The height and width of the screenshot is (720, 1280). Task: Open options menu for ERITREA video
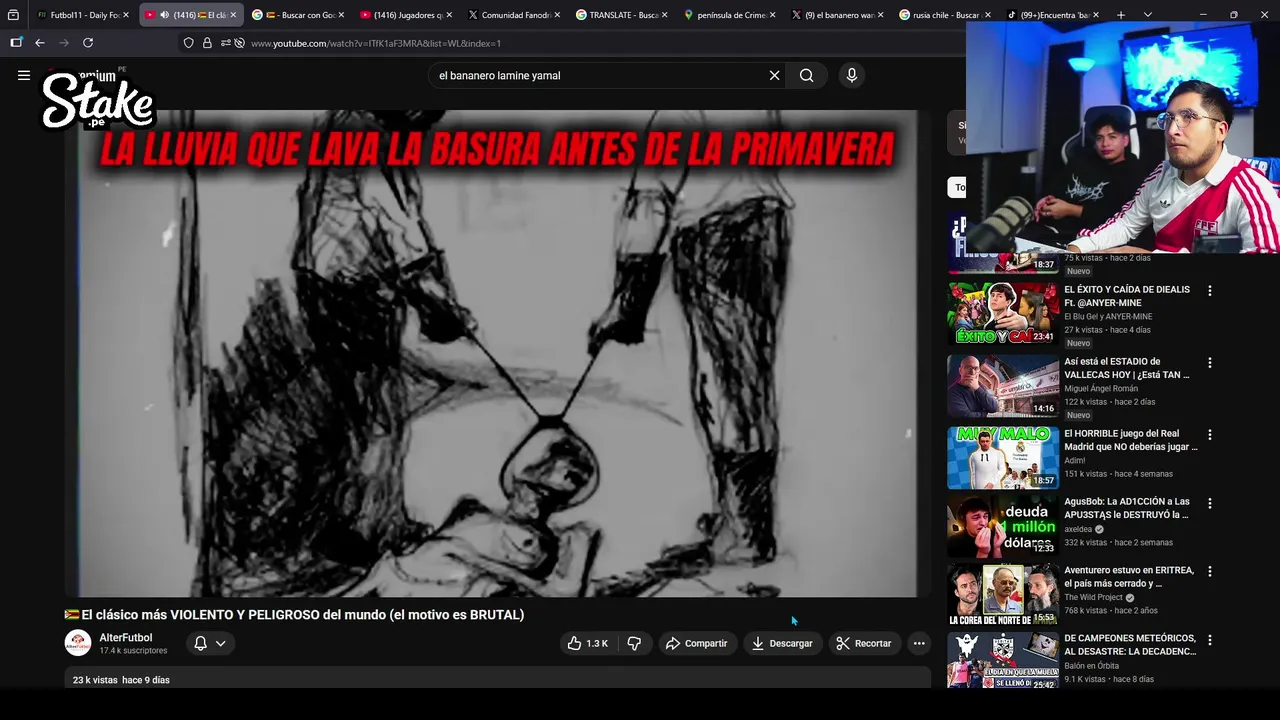(x=1209, y=571)
